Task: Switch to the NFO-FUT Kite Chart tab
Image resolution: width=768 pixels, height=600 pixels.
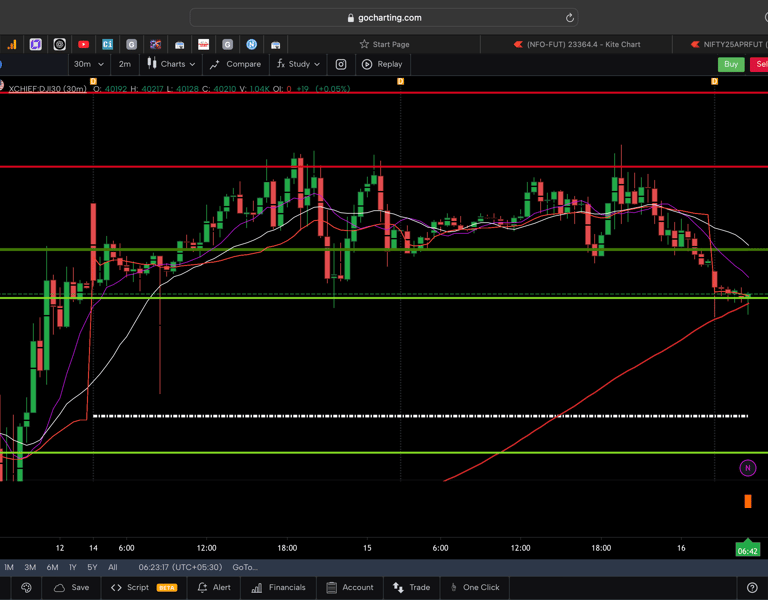Action: tap(576, 44)
